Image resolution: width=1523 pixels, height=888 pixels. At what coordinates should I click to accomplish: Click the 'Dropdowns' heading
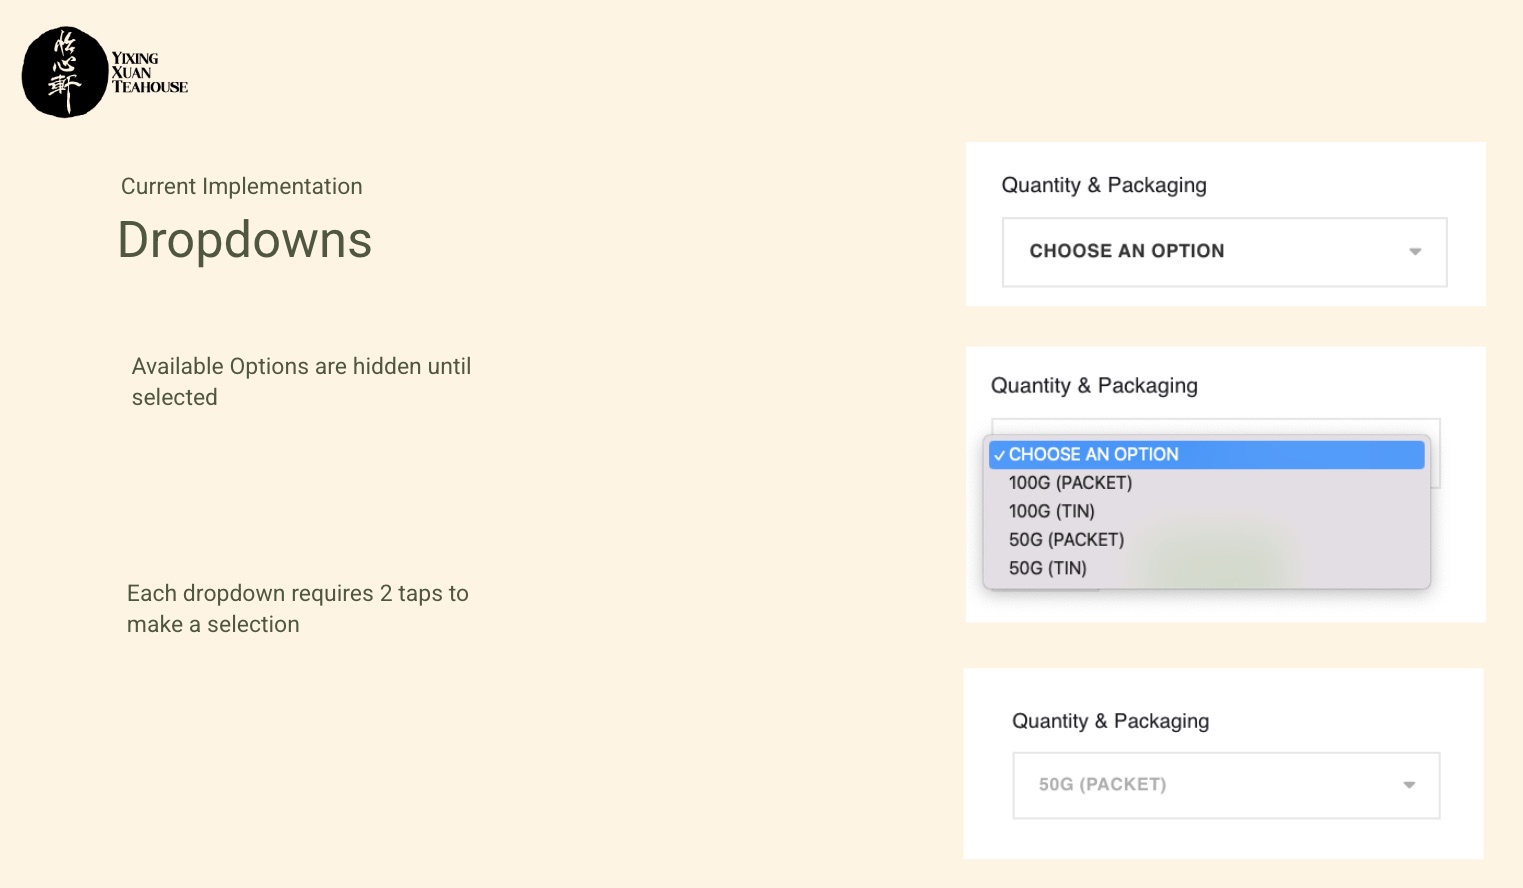coord(245,240)
